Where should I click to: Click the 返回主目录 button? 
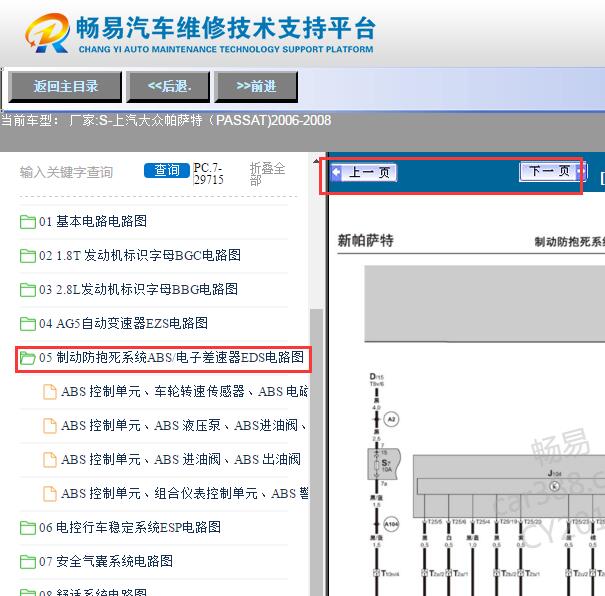pos(65,86)
